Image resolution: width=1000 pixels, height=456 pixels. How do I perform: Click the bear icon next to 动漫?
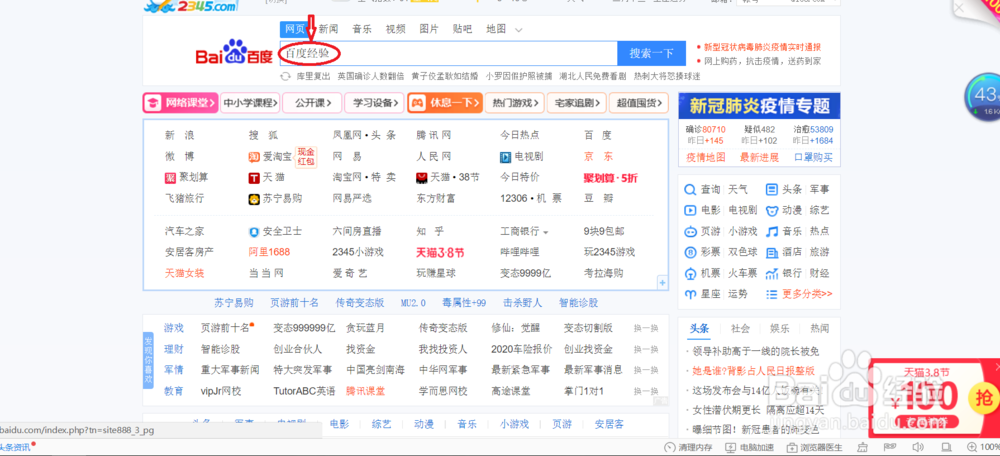(x=772, y=210)
